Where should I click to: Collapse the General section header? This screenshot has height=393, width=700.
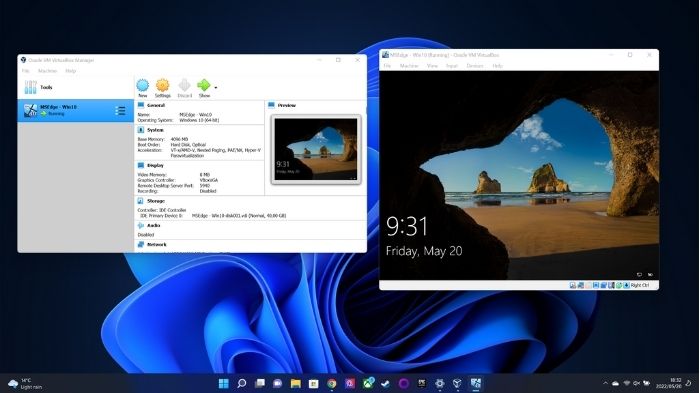pos(155,105)
